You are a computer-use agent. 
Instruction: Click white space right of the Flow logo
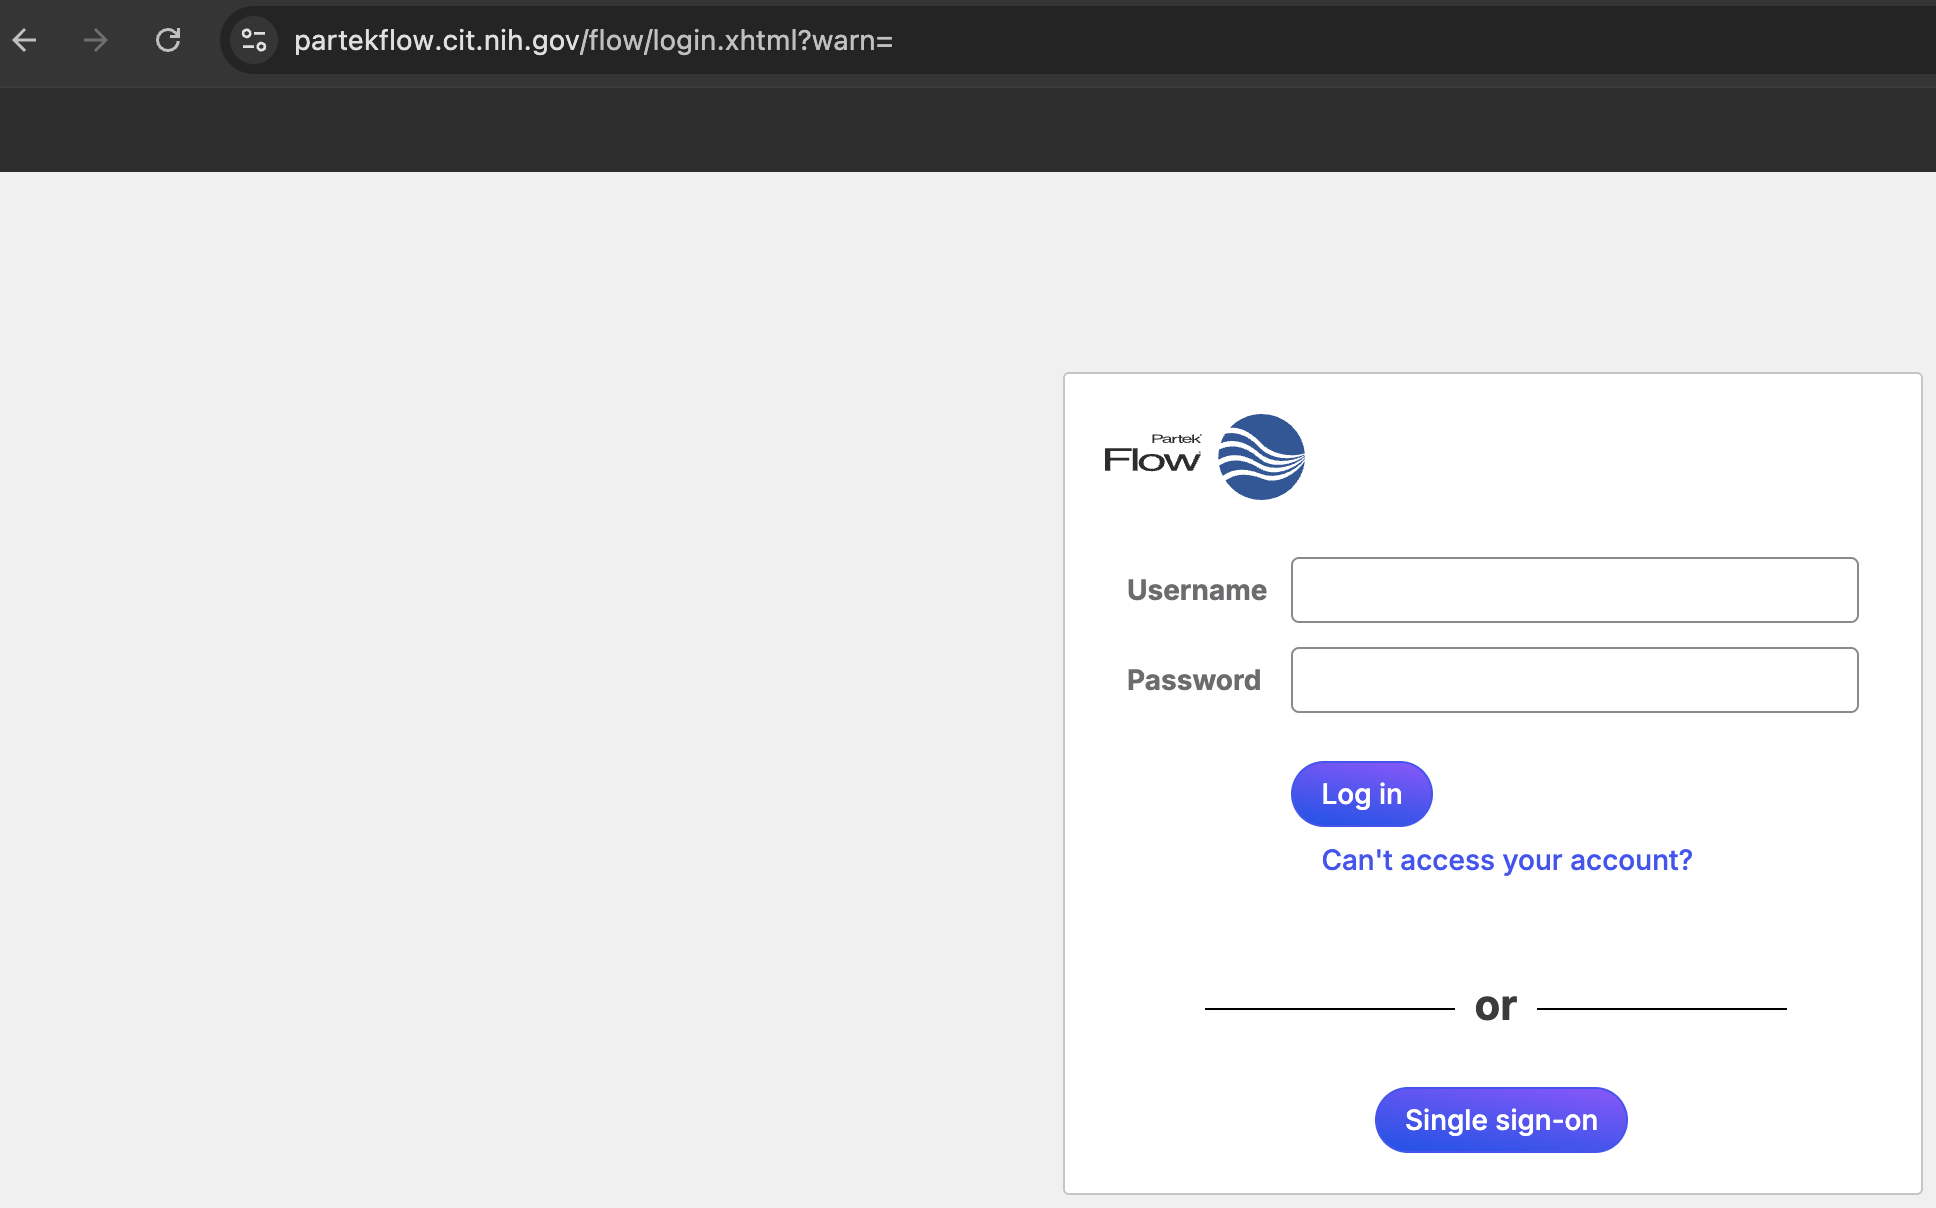[1600, 457]
